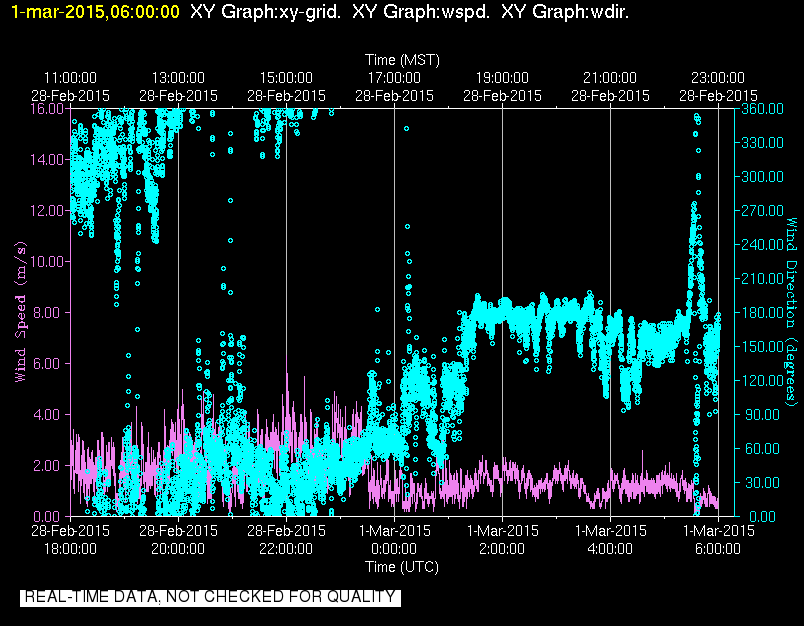Viewport: 804px width, 626px height.
Task: Click the 'REAL-TIME DATA, NOT CHECKED FOR QUALITY' notice
Action: [x=210, y=597]
